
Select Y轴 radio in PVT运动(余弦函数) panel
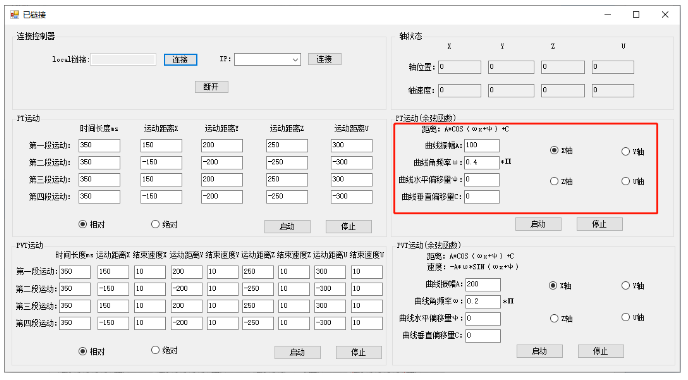point(633,286)
